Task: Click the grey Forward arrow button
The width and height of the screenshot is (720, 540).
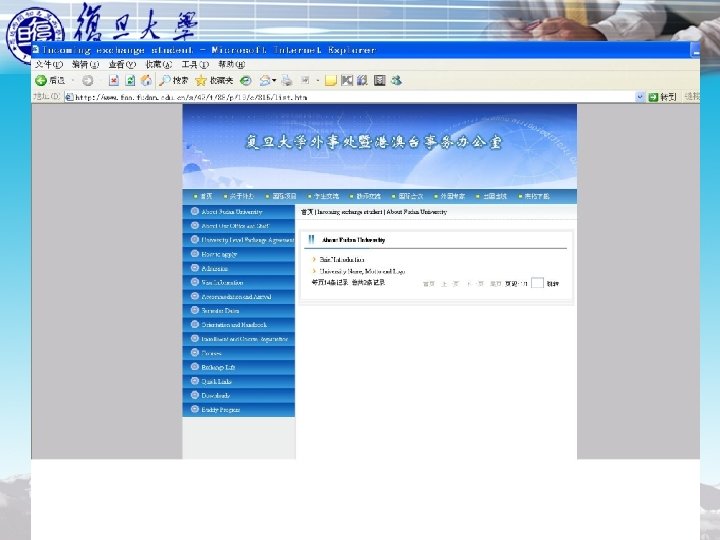Action: click(87, 81)
